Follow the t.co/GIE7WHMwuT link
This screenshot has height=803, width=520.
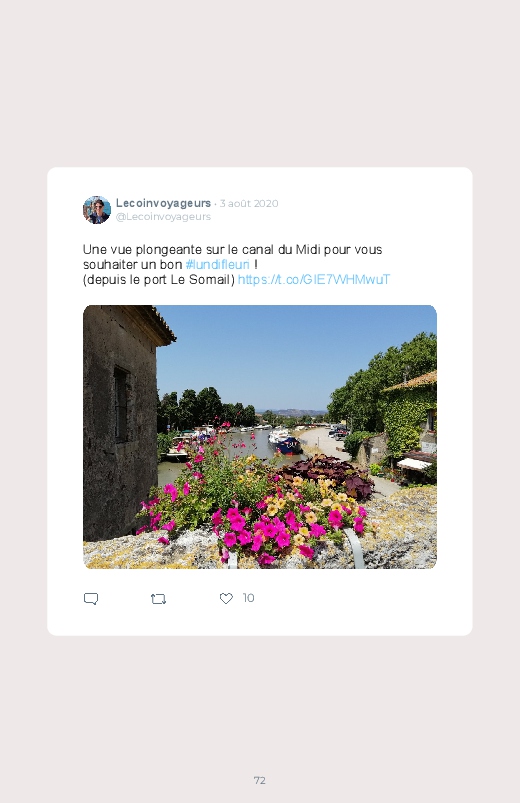[314, 280]
